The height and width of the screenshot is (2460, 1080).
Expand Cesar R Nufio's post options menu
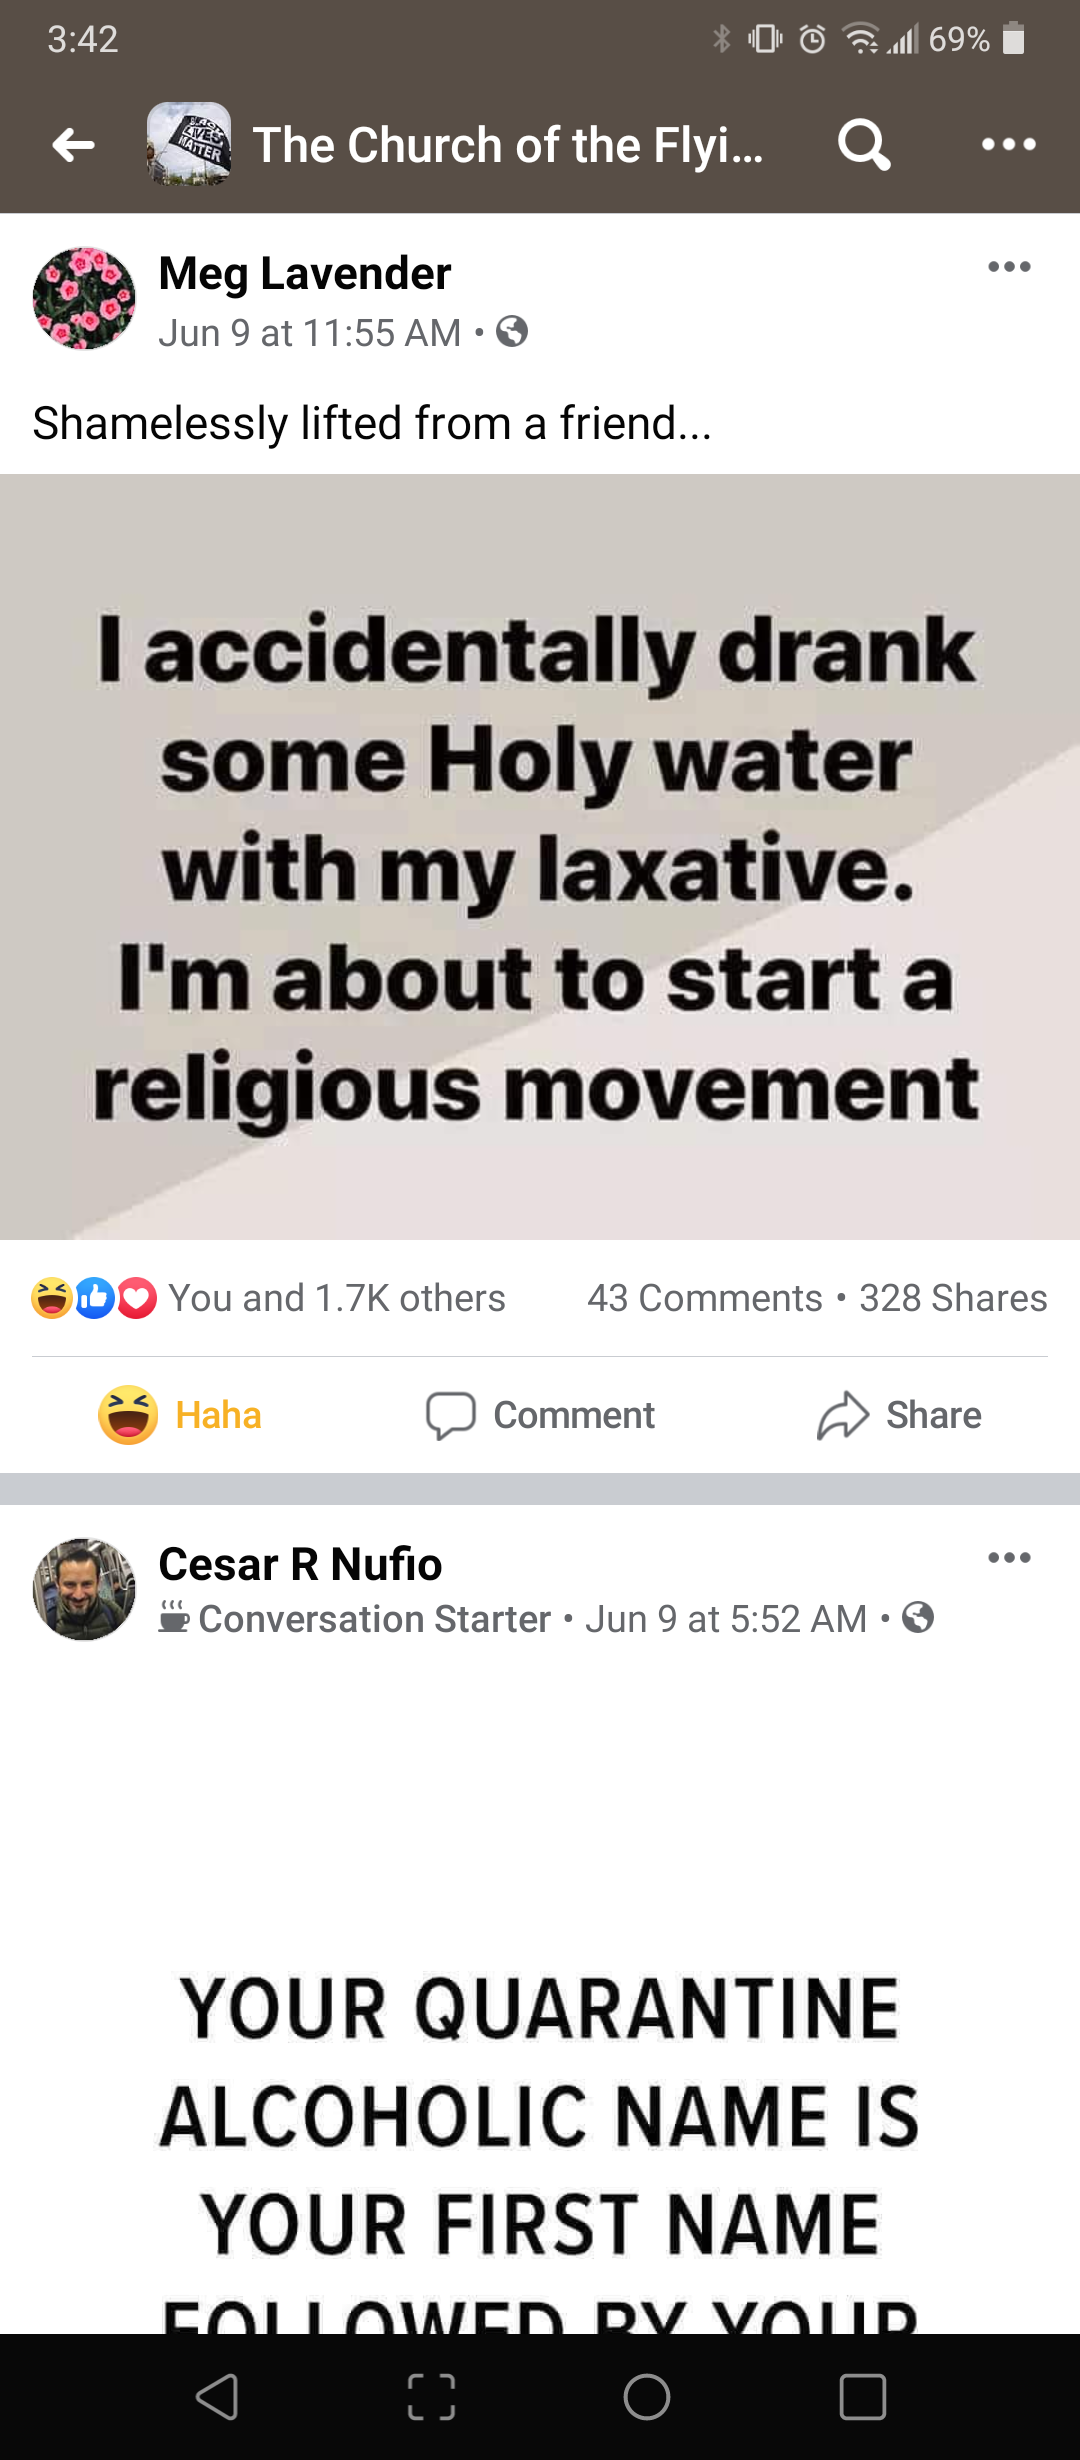(x=1008, y=1558)
